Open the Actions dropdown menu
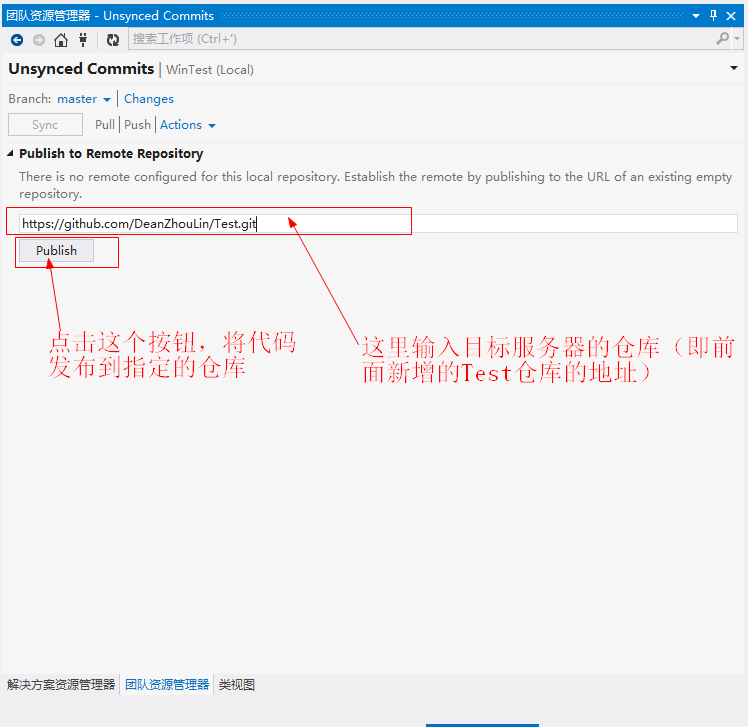This screenshot has width=748, height=727. (x=187, y=125)
